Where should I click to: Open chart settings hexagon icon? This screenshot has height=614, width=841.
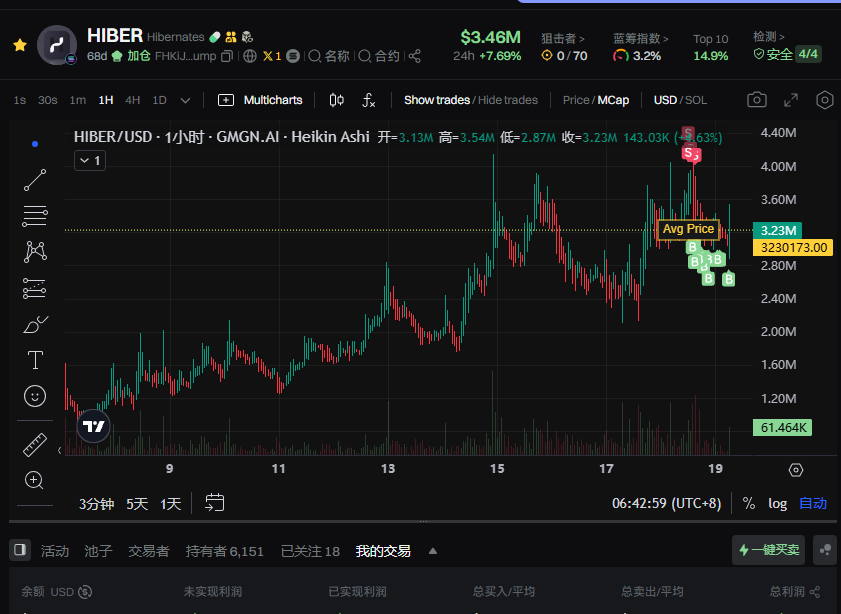click(x=824, y=100)
